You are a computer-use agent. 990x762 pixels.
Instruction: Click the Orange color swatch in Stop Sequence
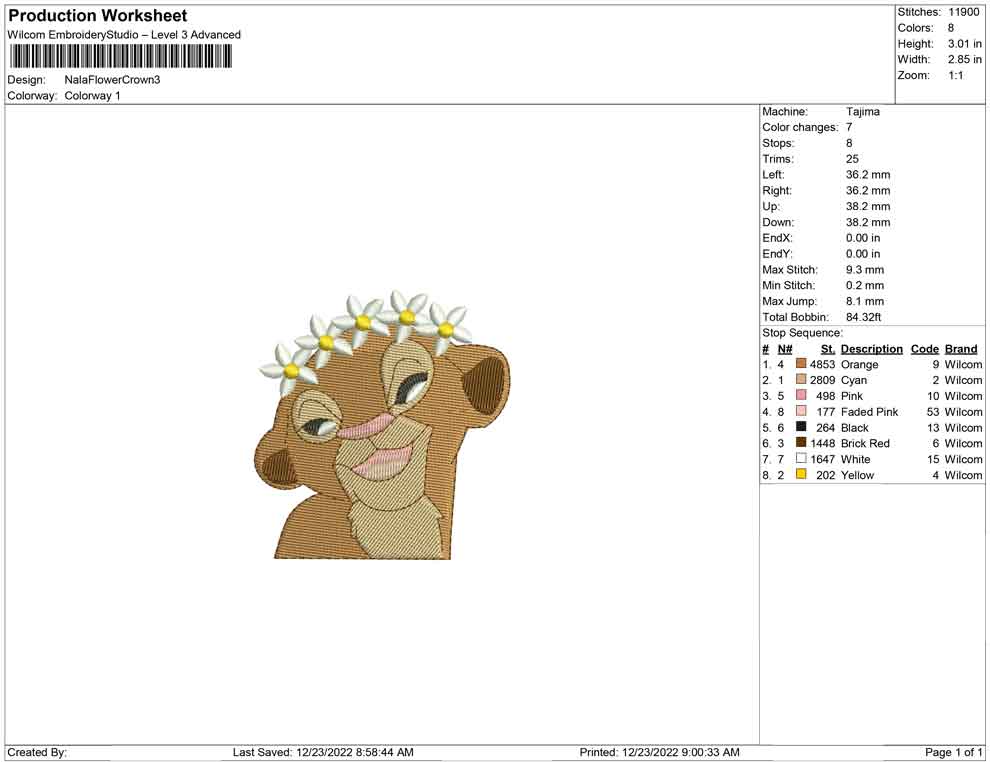pos(799,364)
